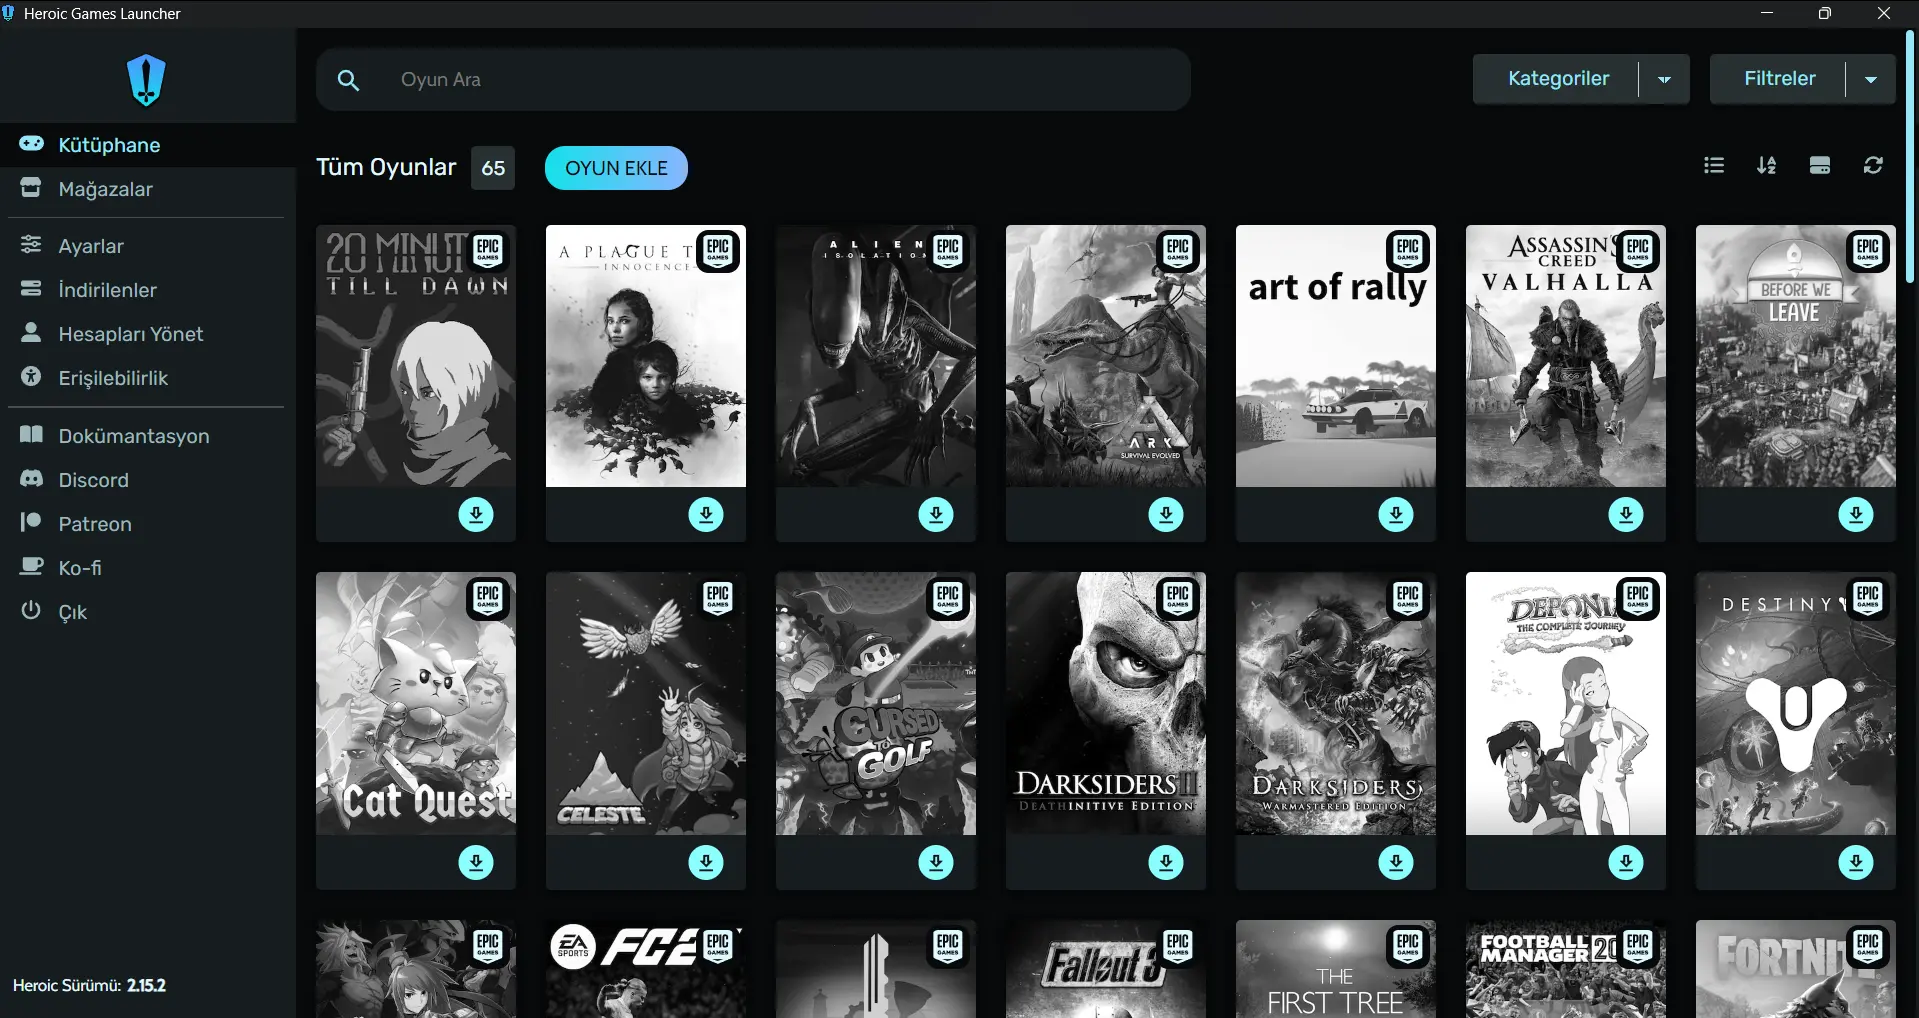This screenshot has width=1919, height=1018.
Task: Download 20 Minutes Till Dawn
Action: (476, 514)
